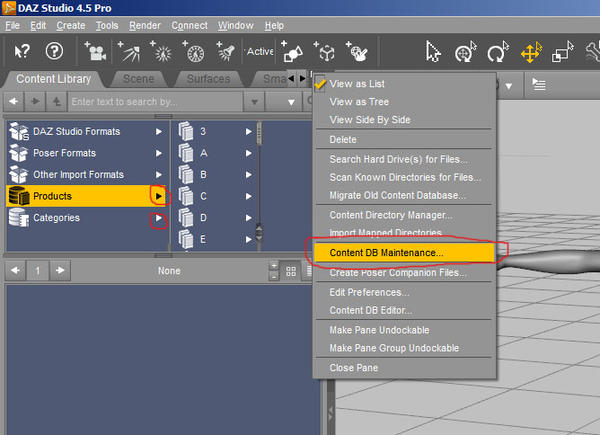This screenshot has width=600, height=435.
Task: Create a new distant light
Action: pyautogui.click(x=128, y=51)
